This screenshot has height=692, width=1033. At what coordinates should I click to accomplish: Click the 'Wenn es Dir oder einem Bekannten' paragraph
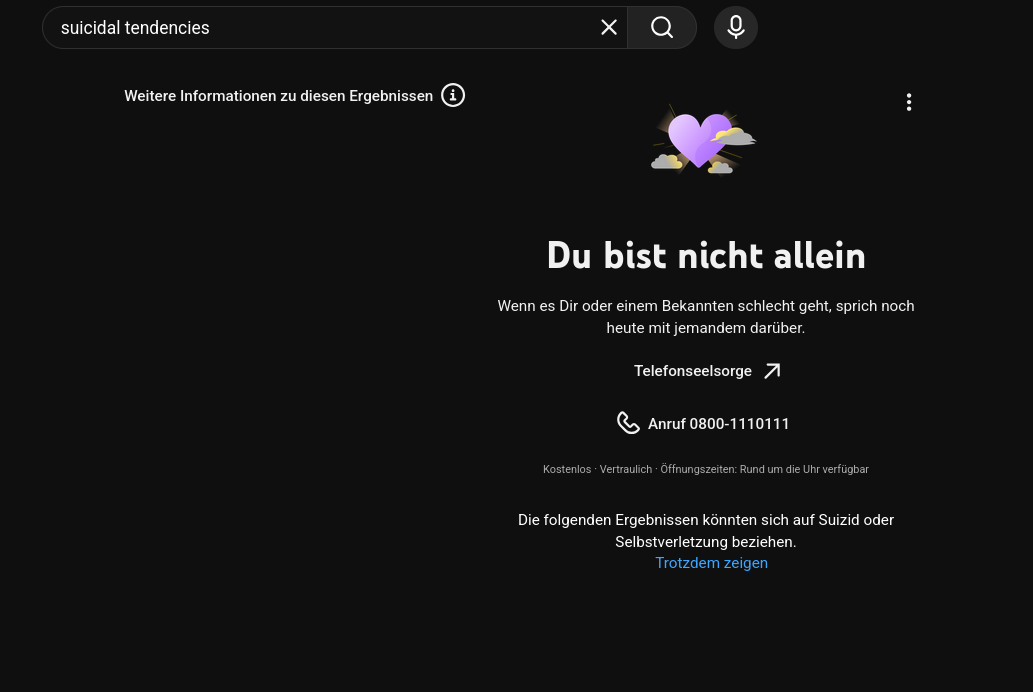(706, 317)
